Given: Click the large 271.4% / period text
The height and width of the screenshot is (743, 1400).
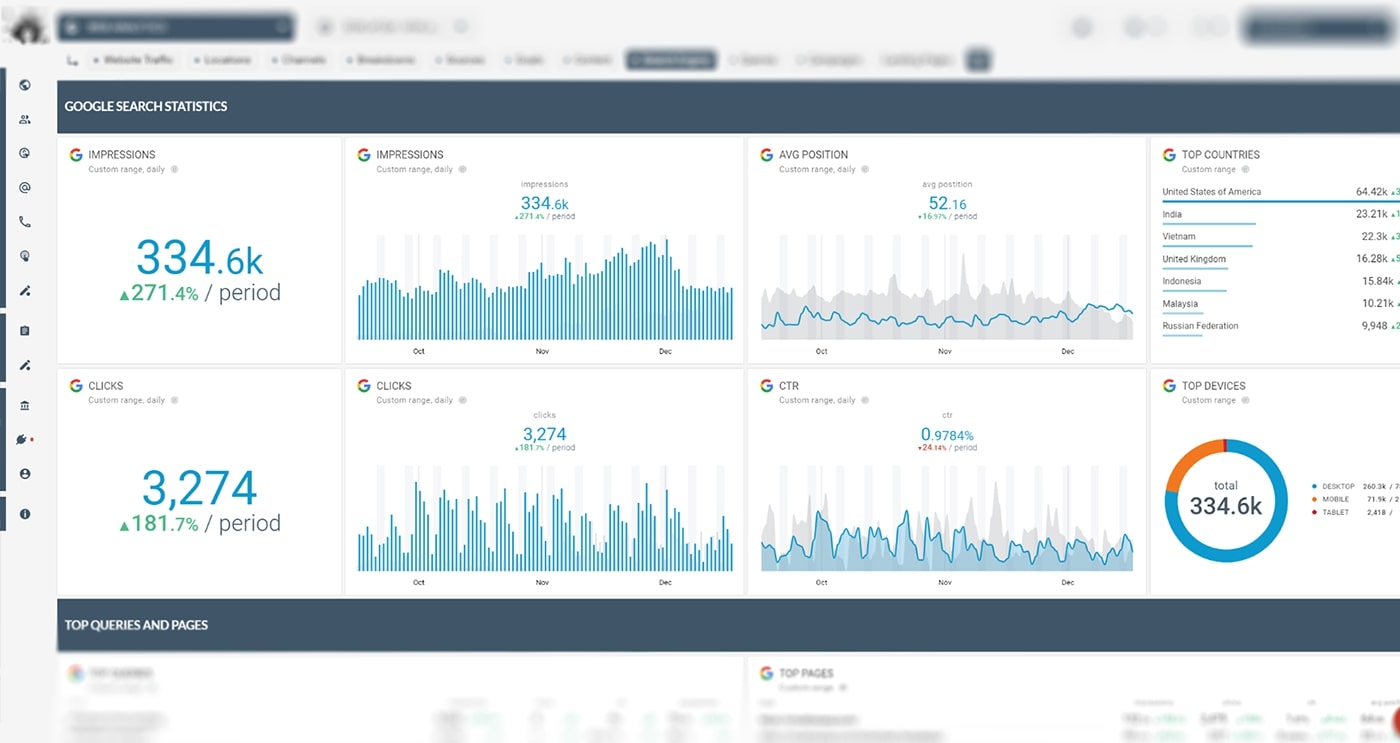Looking at the screenshot, I should click(x=200, y=293).
